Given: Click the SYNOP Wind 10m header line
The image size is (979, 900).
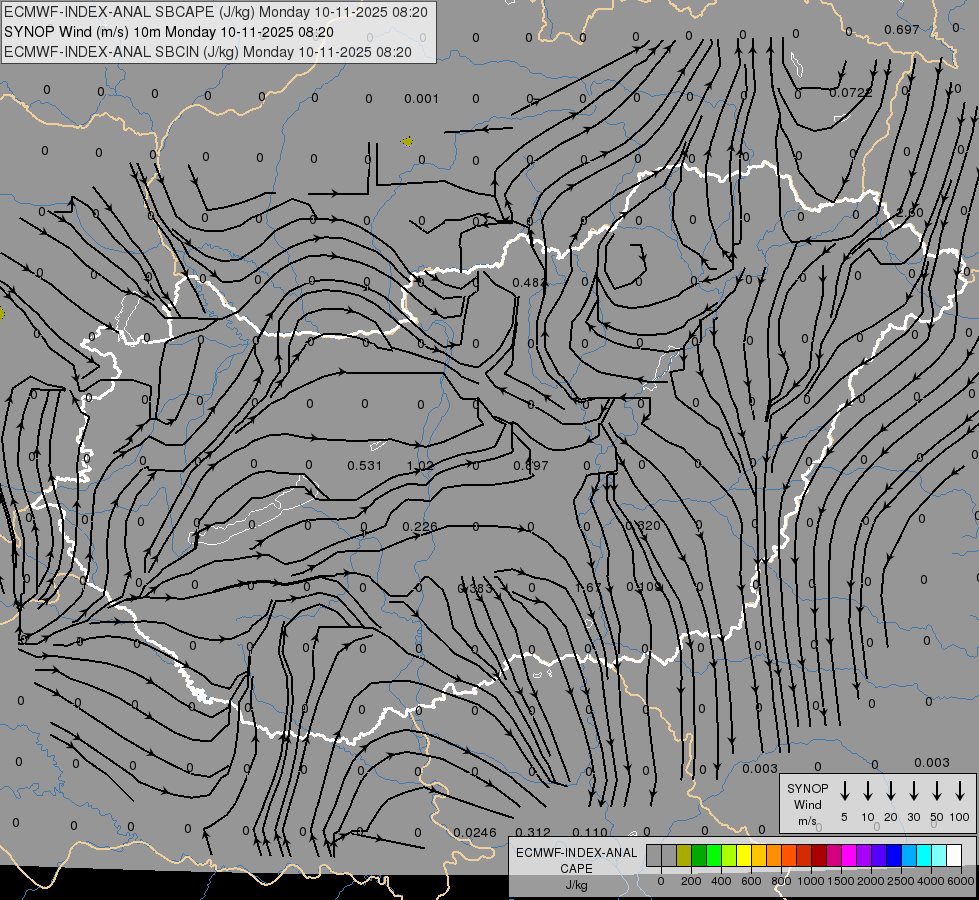Looking at the screenshot, I should pos(169,32).
